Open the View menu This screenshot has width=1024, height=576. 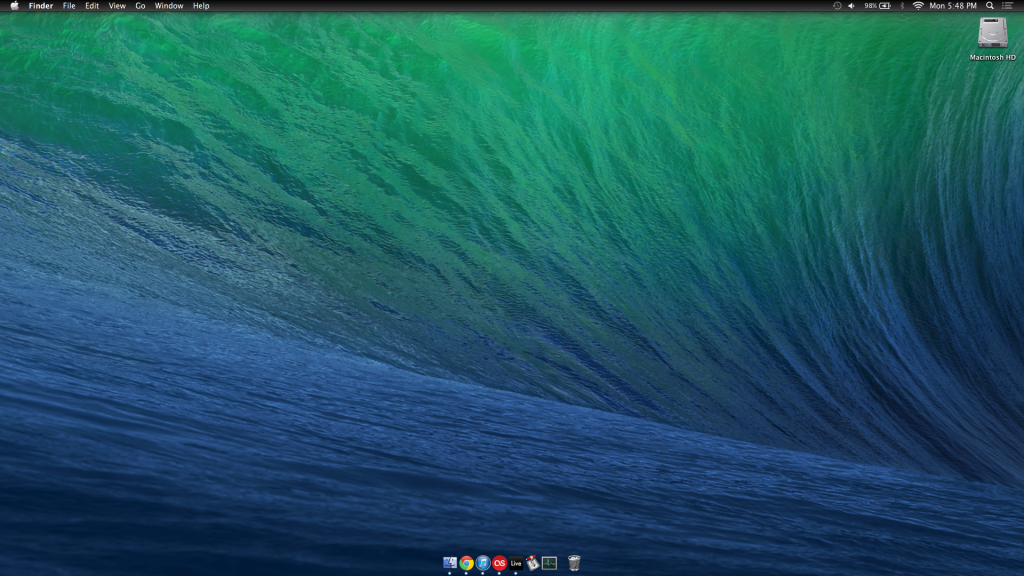coord(117,6)
